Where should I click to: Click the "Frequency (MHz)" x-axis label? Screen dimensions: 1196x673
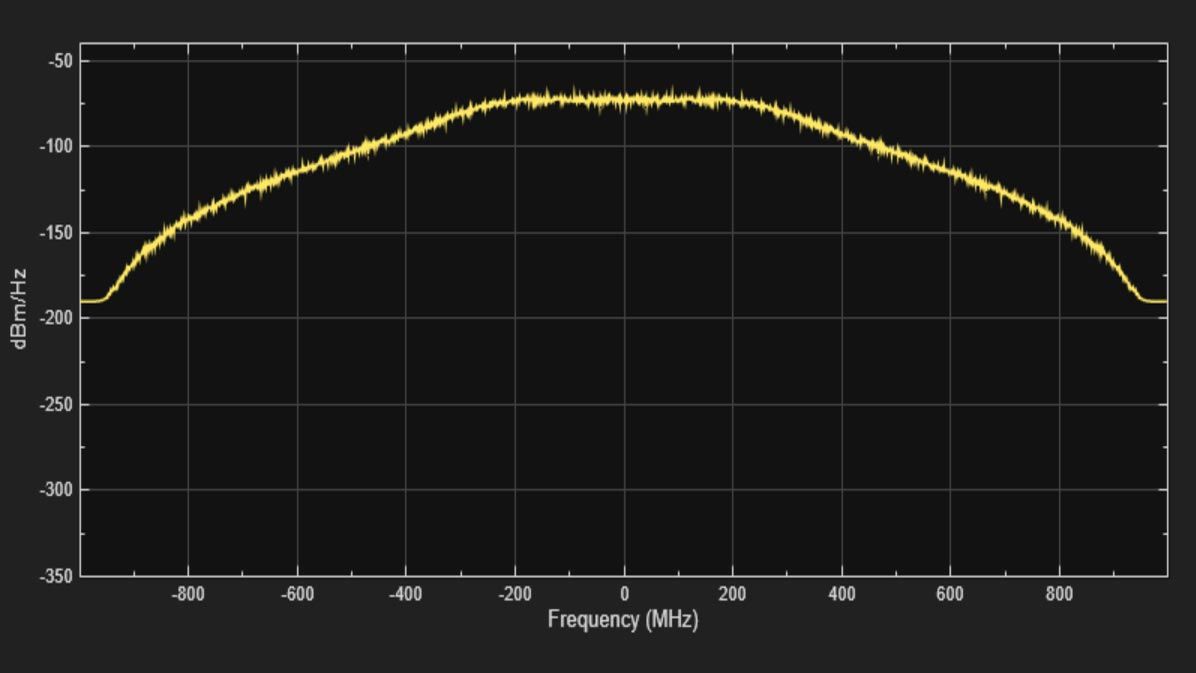pos(622,620)
